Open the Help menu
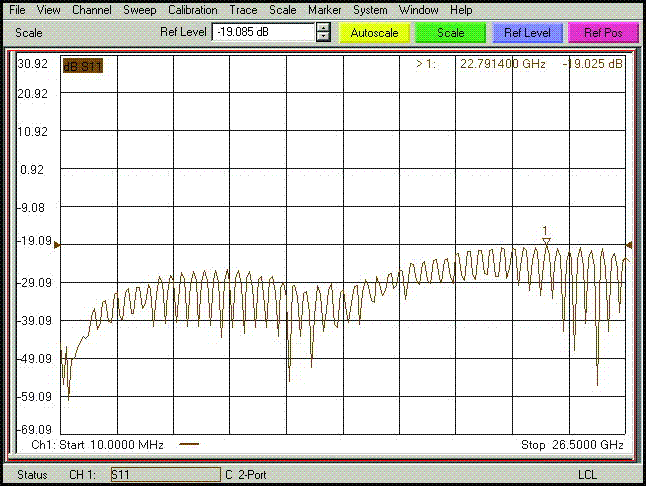The width and height of the screenshot is (646, 486). pos(461,9)
